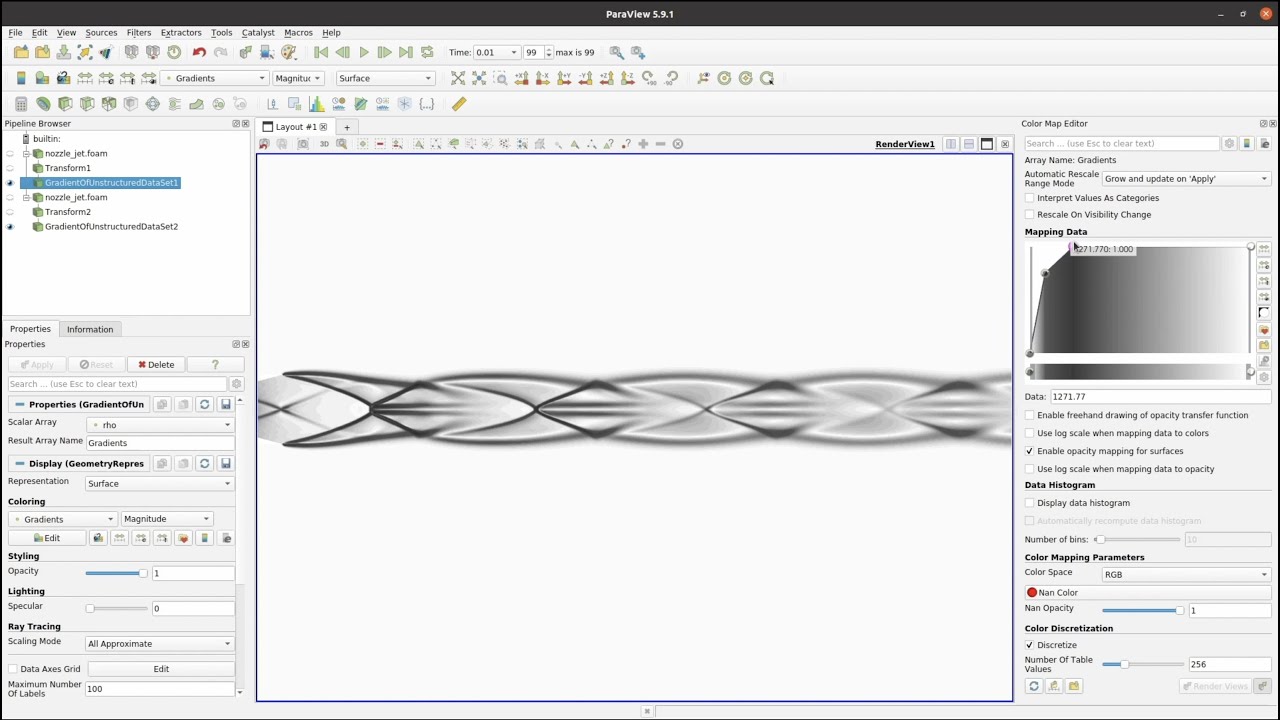Click the Reload gradient filter properties icon

204,404
